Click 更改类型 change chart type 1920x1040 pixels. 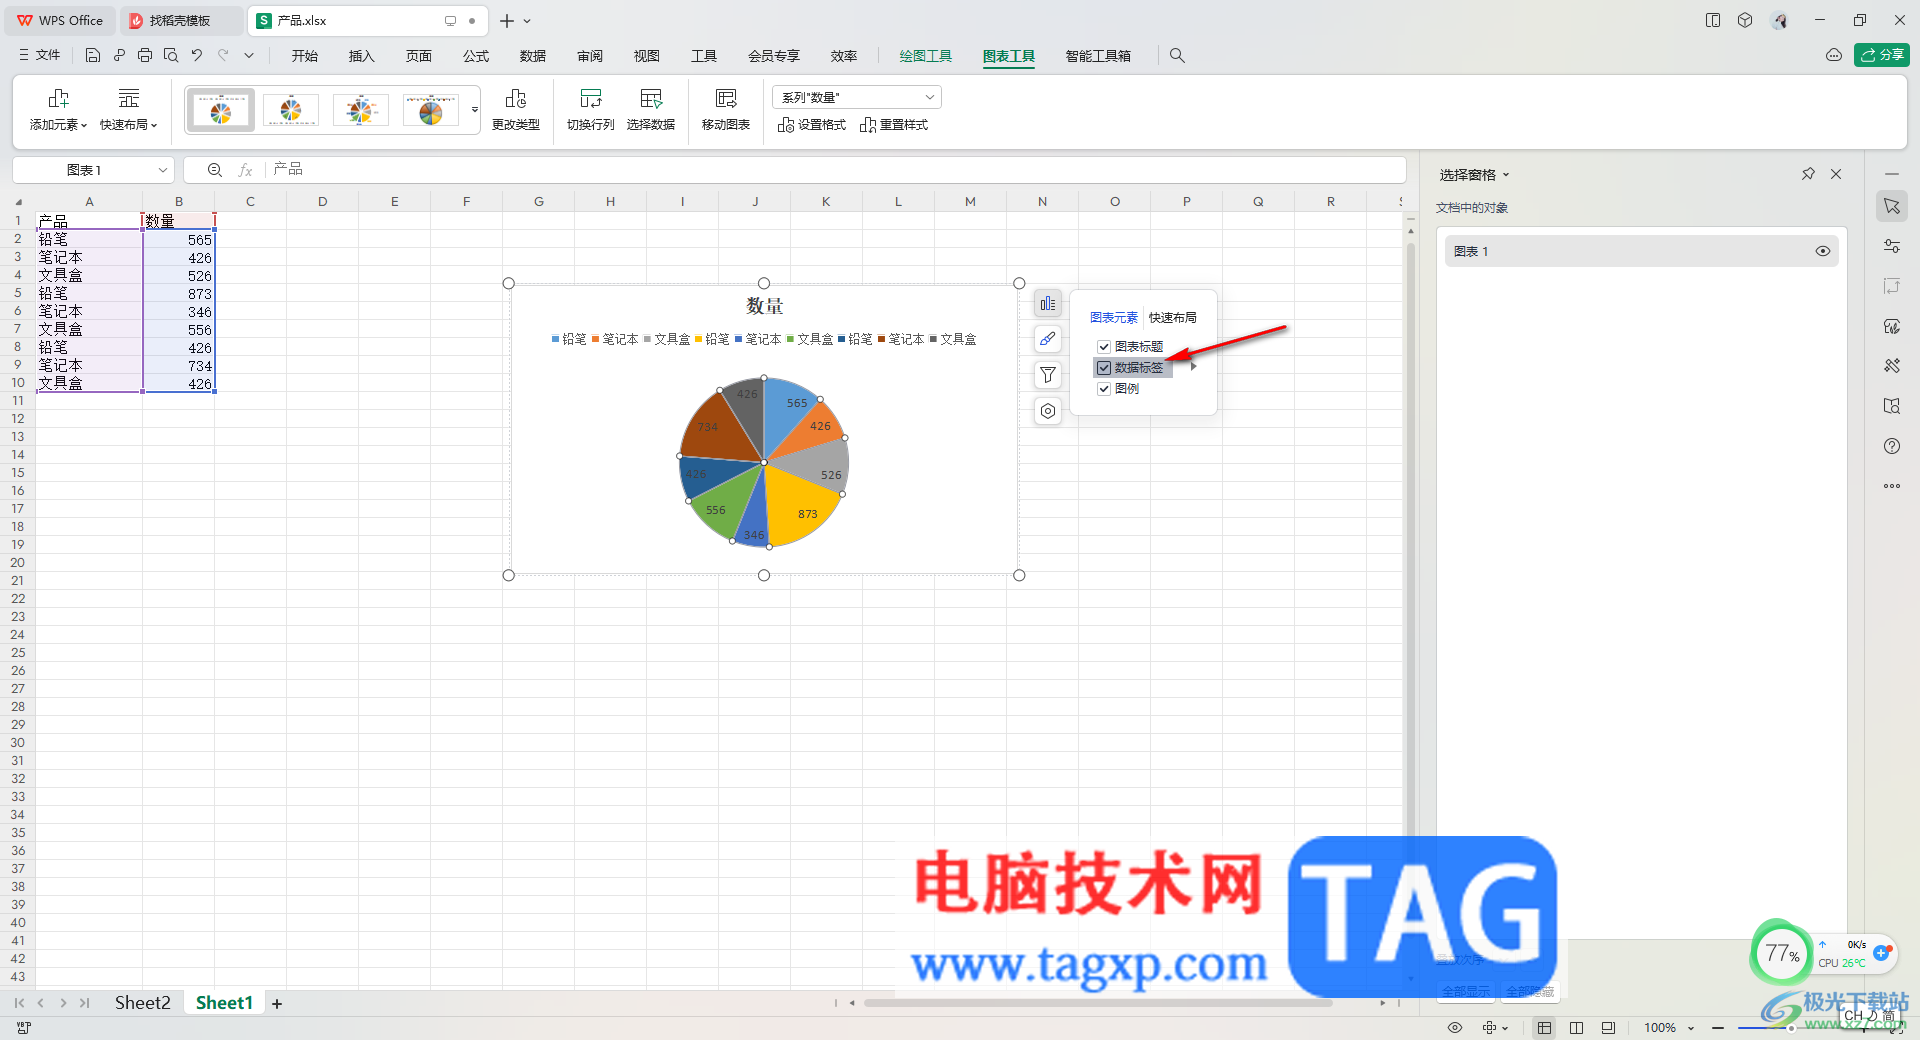[x=516, y=109]
